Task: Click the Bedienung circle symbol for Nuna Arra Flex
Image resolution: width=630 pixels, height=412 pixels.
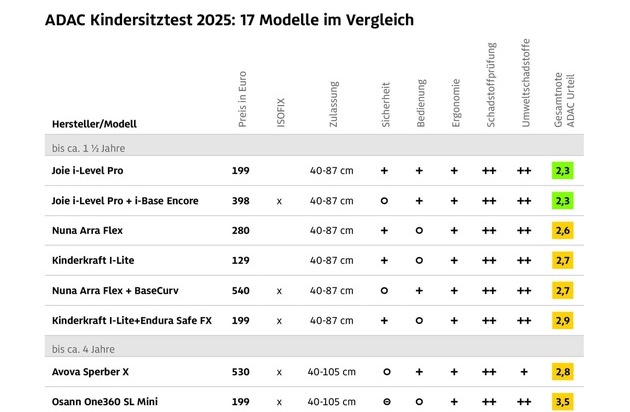Action: pos(419,231)
